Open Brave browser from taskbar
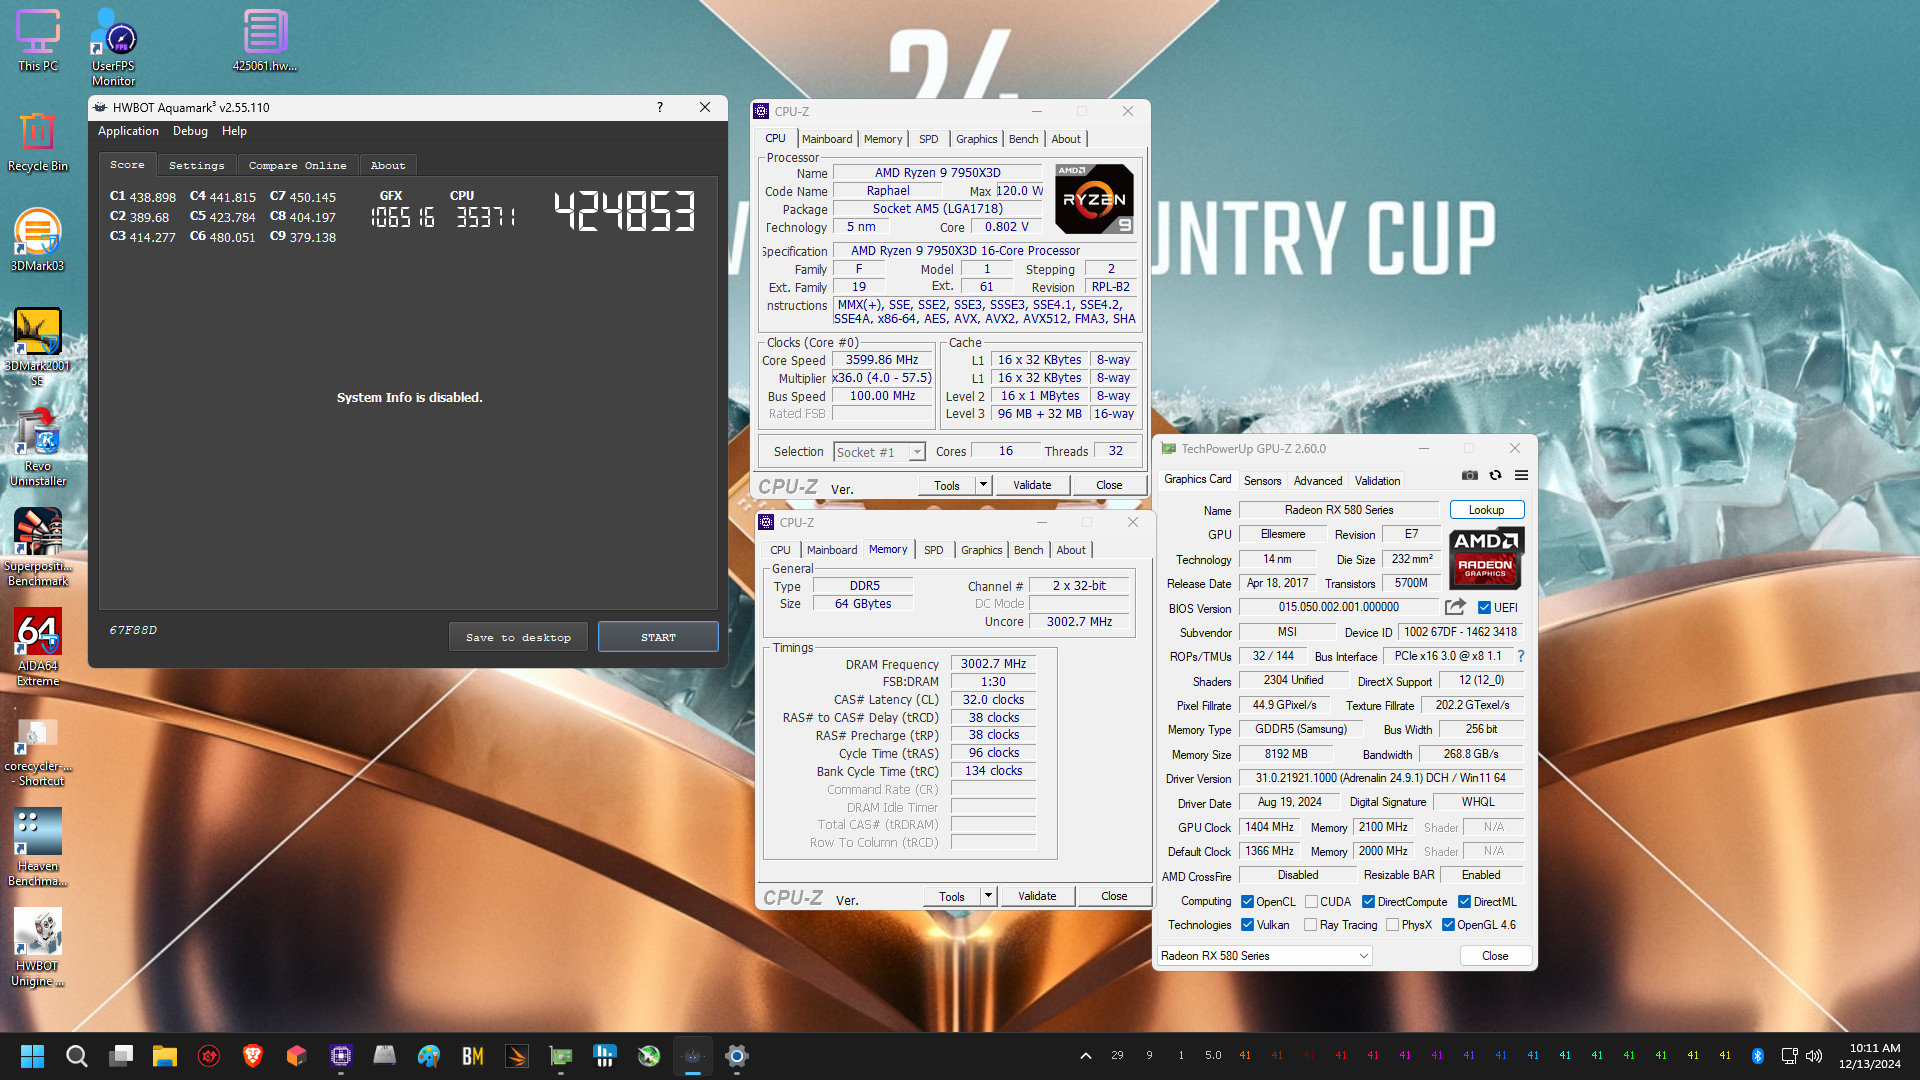1920x1080 pixels. (x=252, y=1056)
